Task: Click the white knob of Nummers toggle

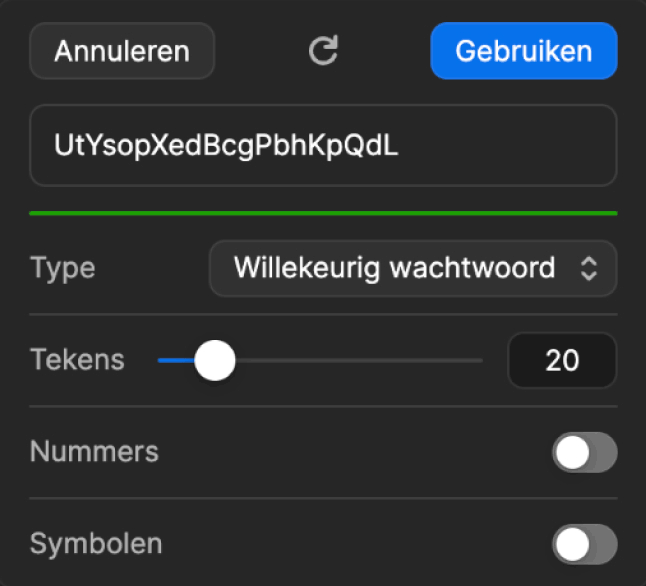Action: coord(573,453)
